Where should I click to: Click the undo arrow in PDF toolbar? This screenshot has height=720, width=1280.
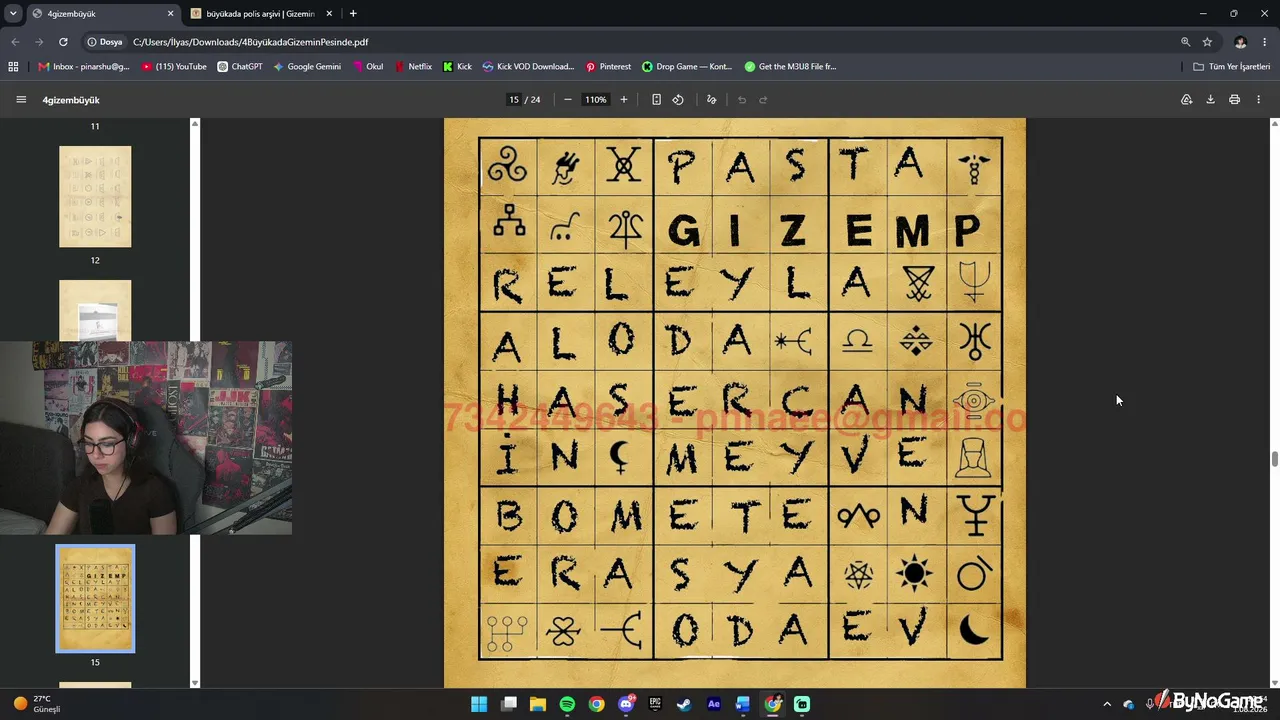click(742, 100)
